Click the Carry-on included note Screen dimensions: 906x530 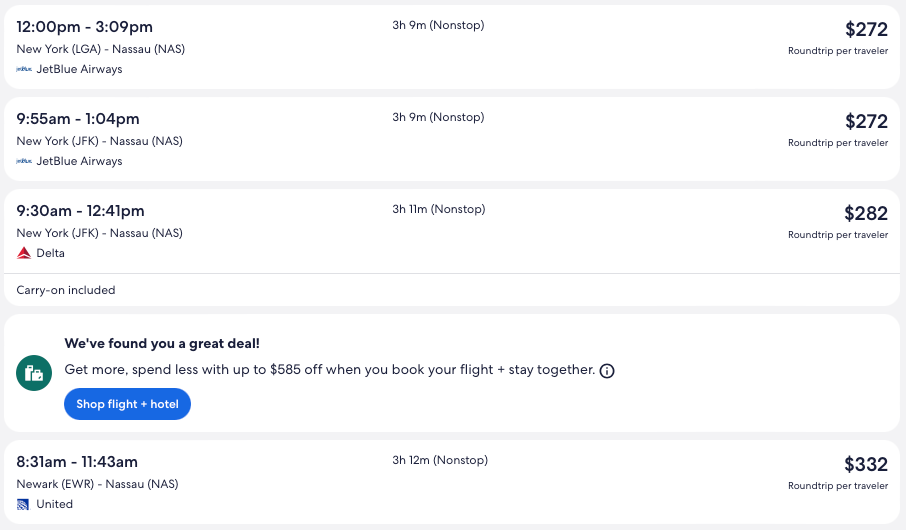tap(66, 291)
